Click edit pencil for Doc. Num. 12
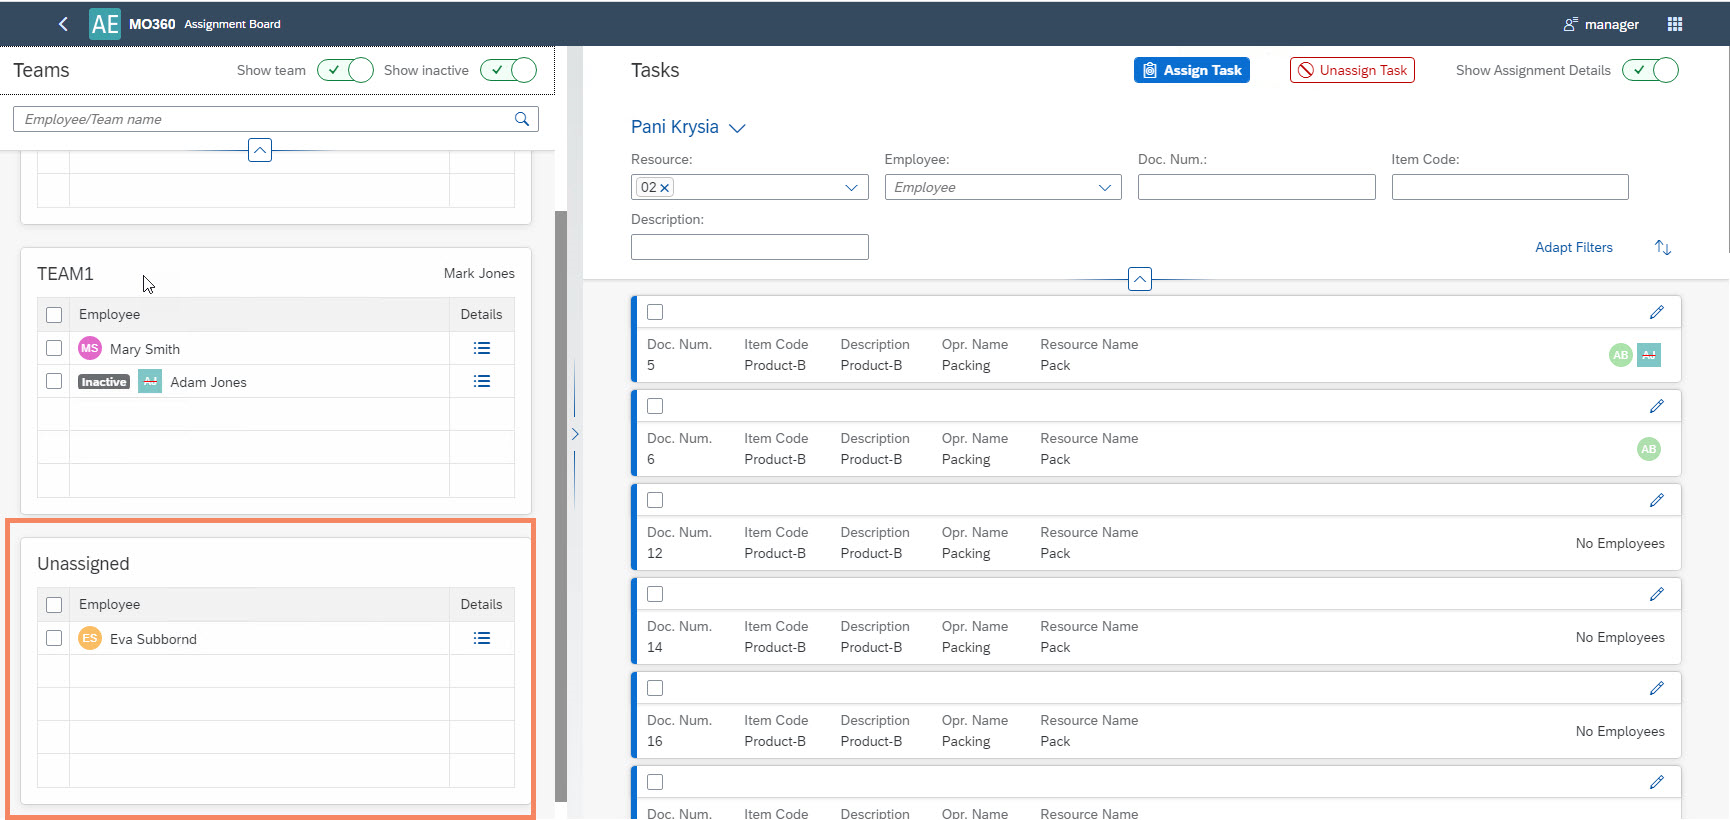Viewport: 1730px width, 820px height. coord(1656,500)
